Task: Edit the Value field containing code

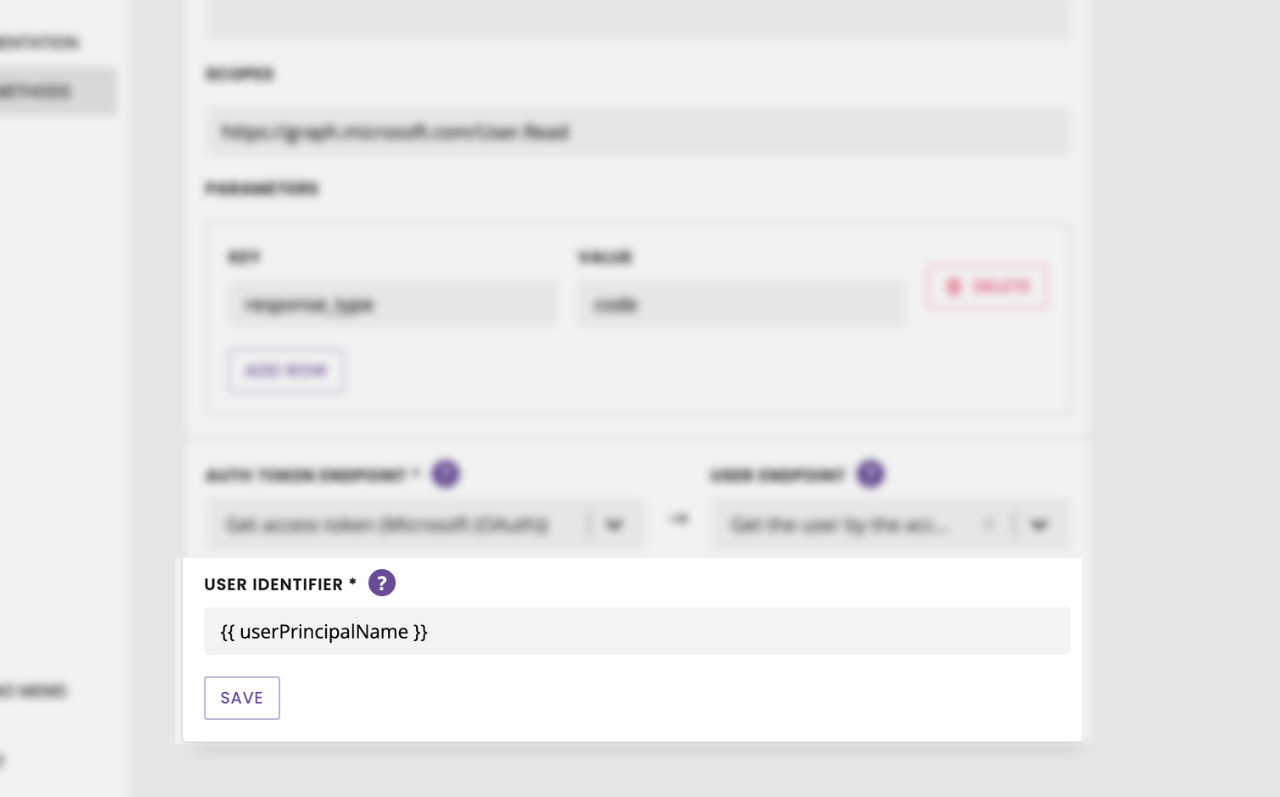Action: click(742, 304)
